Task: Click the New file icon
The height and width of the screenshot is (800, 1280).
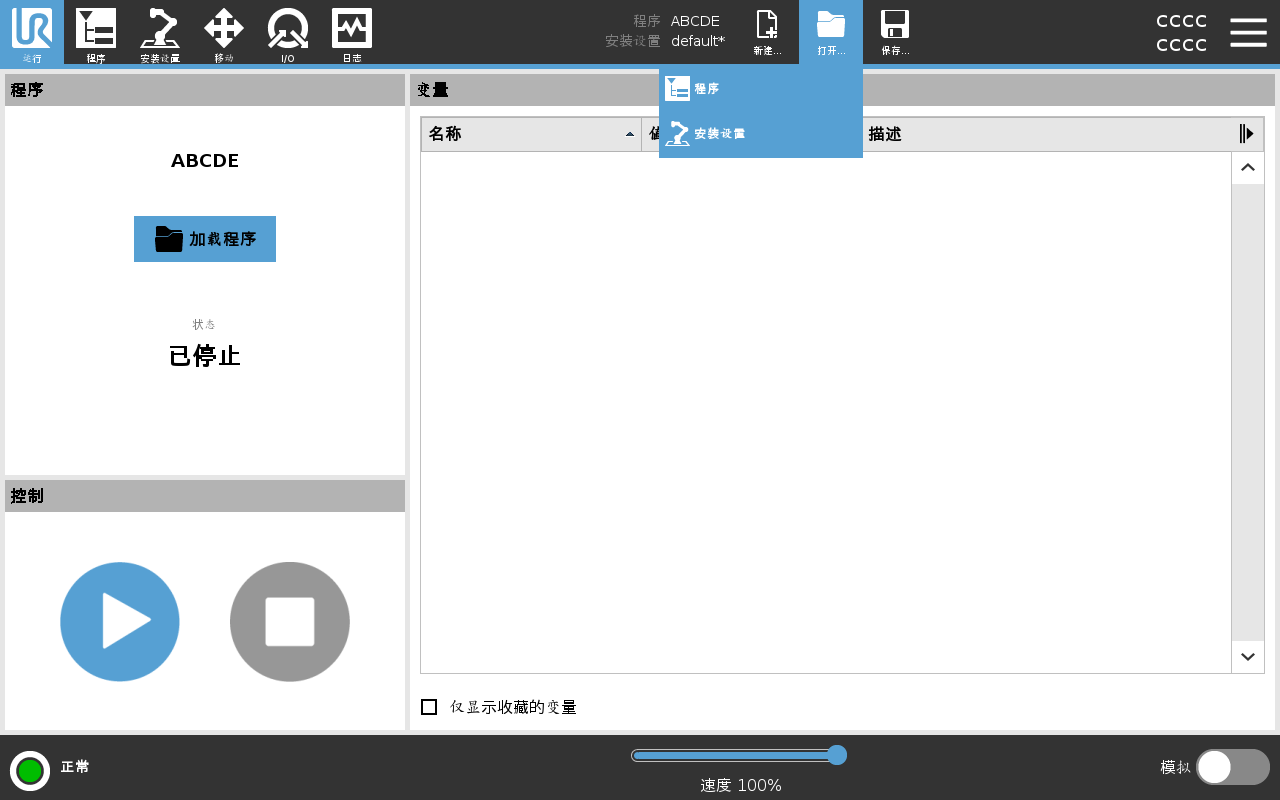Action: pyautogui.click(x=767, y=32)
